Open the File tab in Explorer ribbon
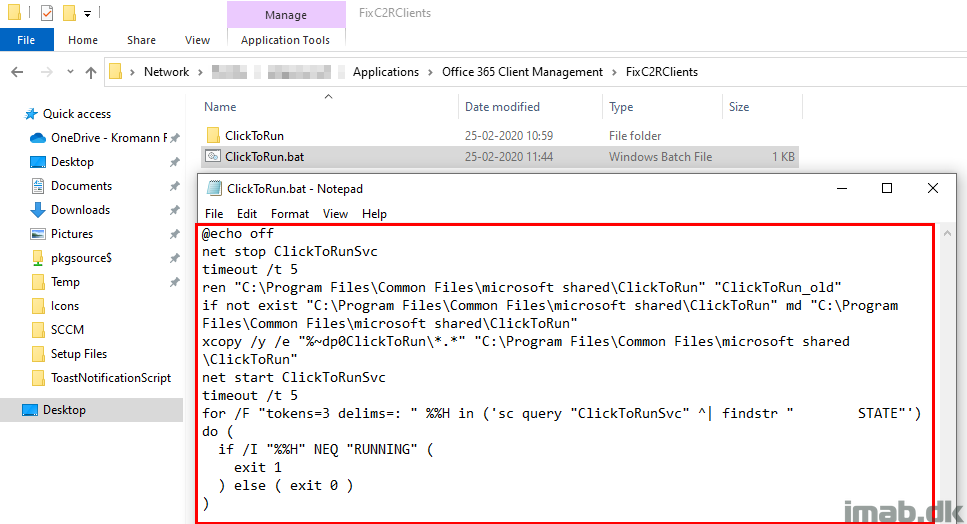967x524 pixels. point(27,40)
